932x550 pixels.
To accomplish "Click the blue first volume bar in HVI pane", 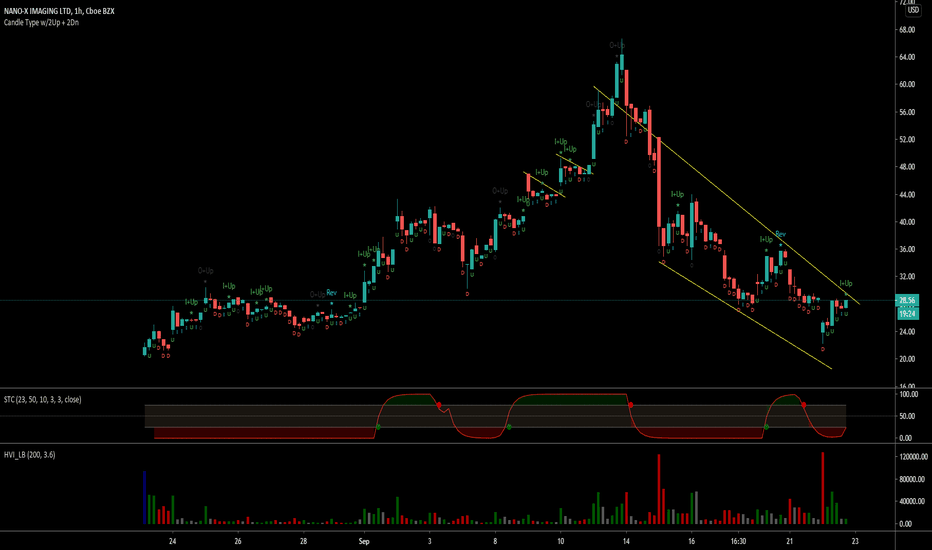I will point(144,498).
